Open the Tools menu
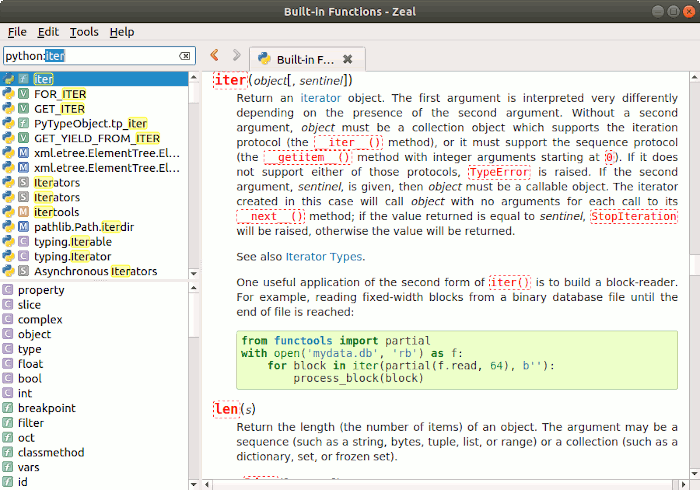This screenshot has height=490, width=700. point(84,32)
